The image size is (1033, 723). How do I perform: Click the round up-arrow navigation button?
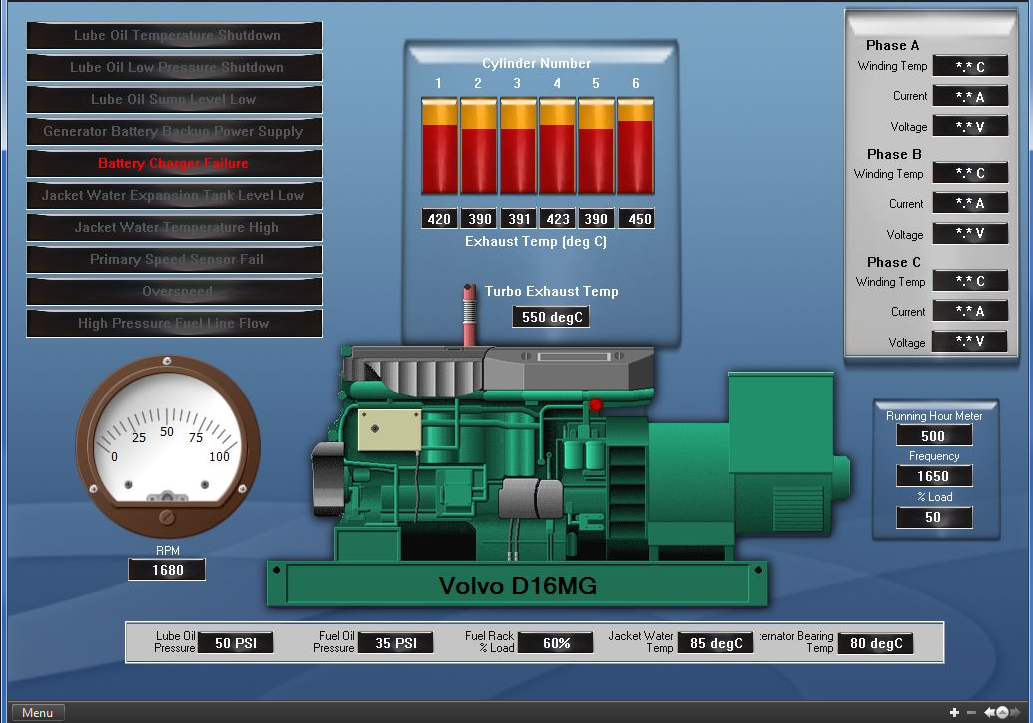pos(1002,712)
